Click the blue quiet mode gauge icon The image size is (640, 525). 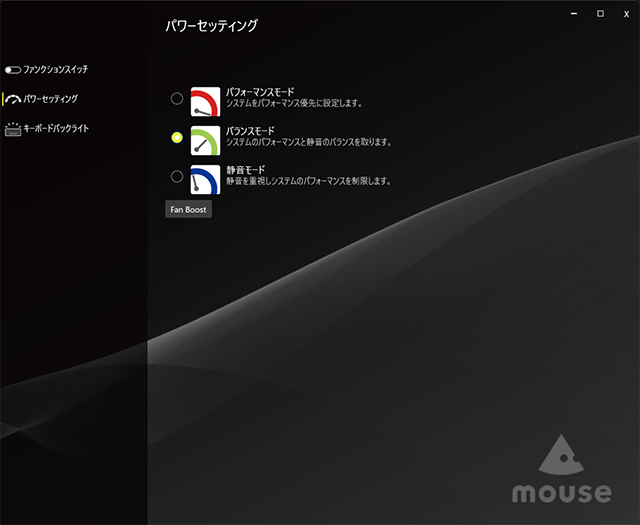click(x=205, y=179)
